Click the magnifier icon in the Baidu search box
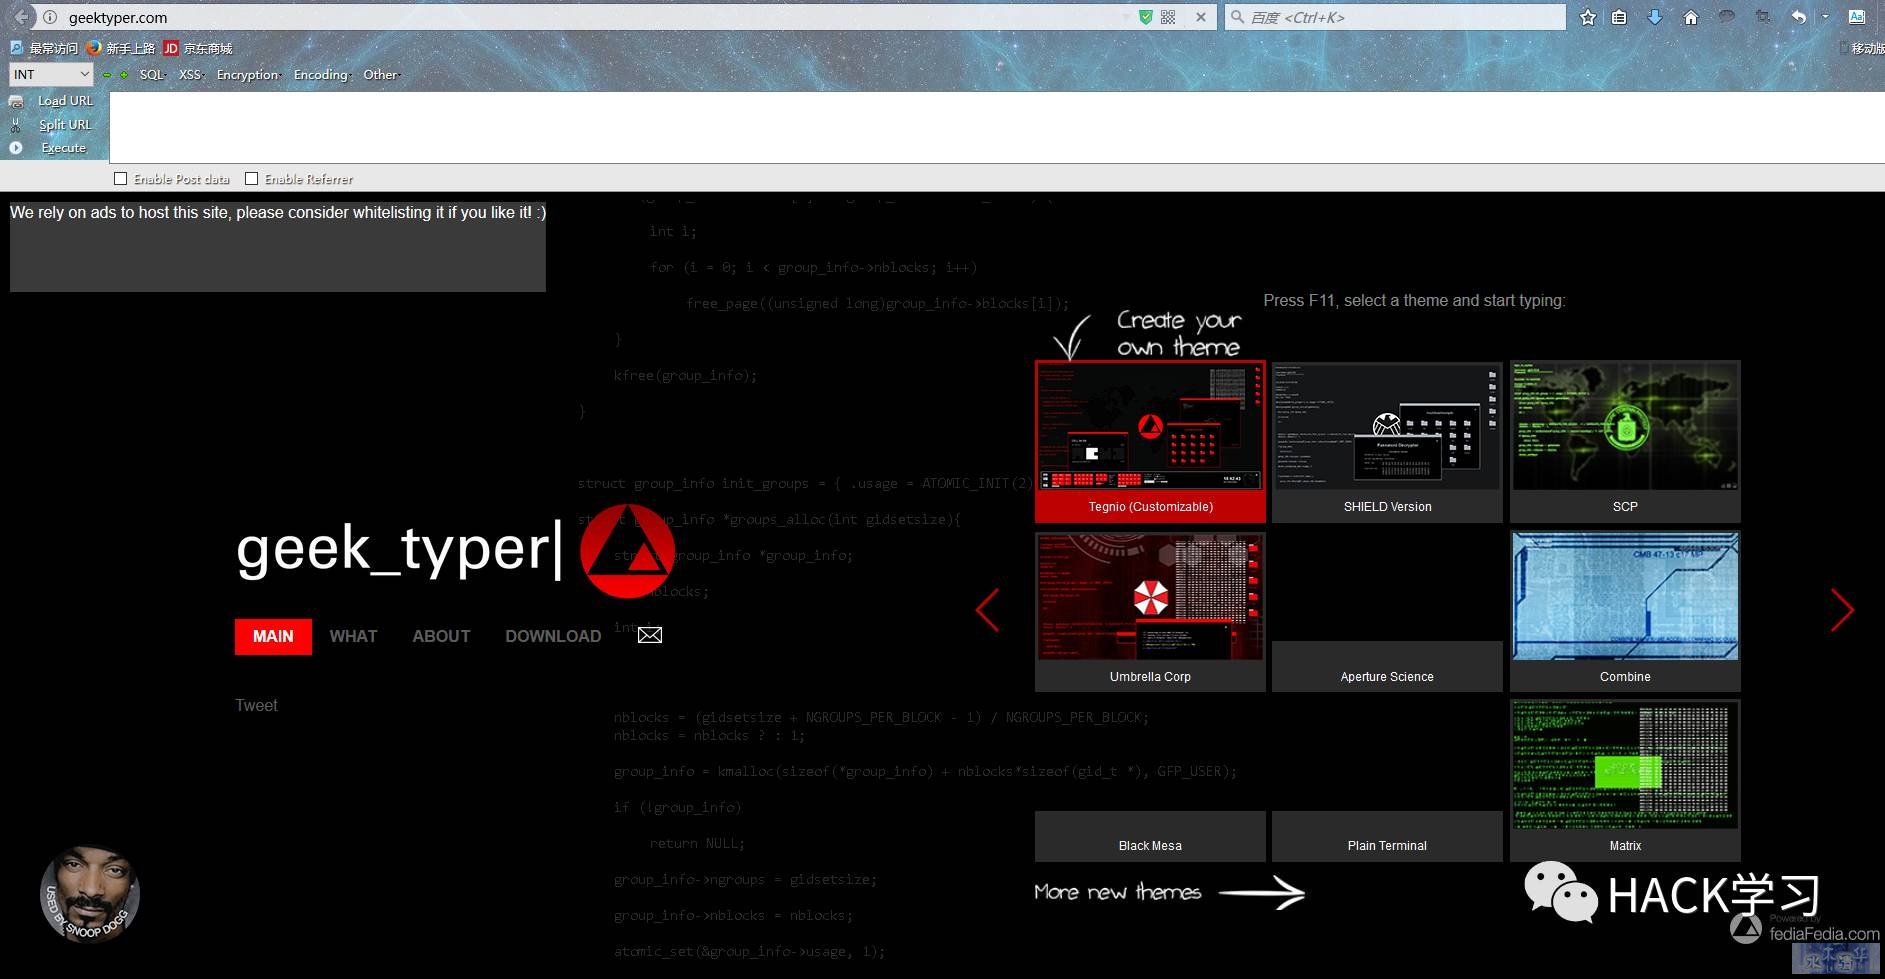This screenshot has height=979, width=1885. coord(1238,17)
